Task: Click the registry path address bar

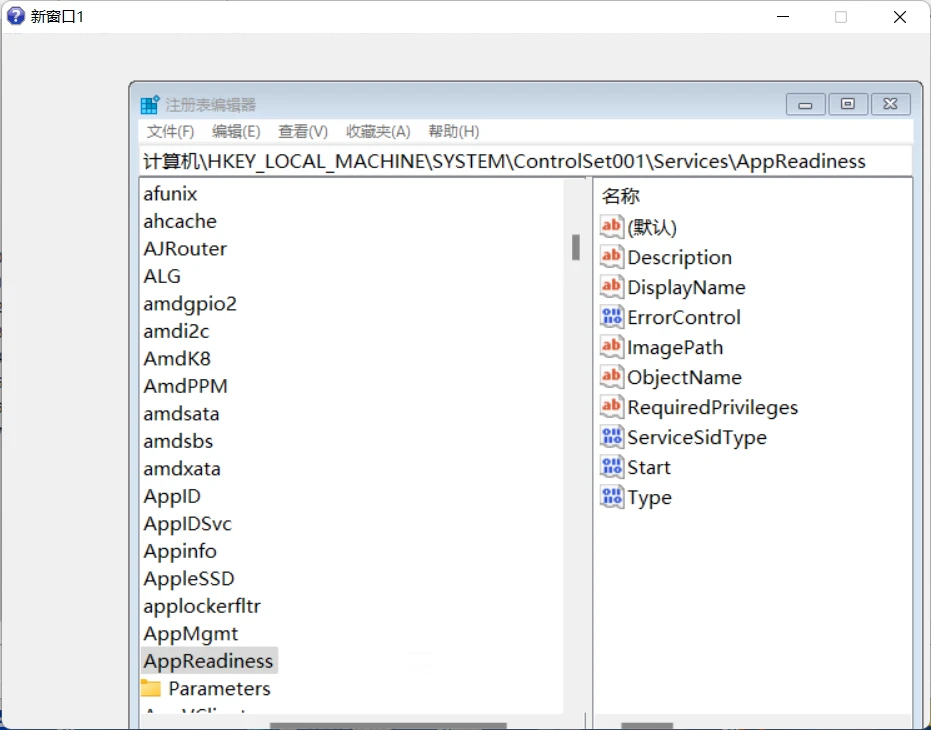Action: (525, 161)
